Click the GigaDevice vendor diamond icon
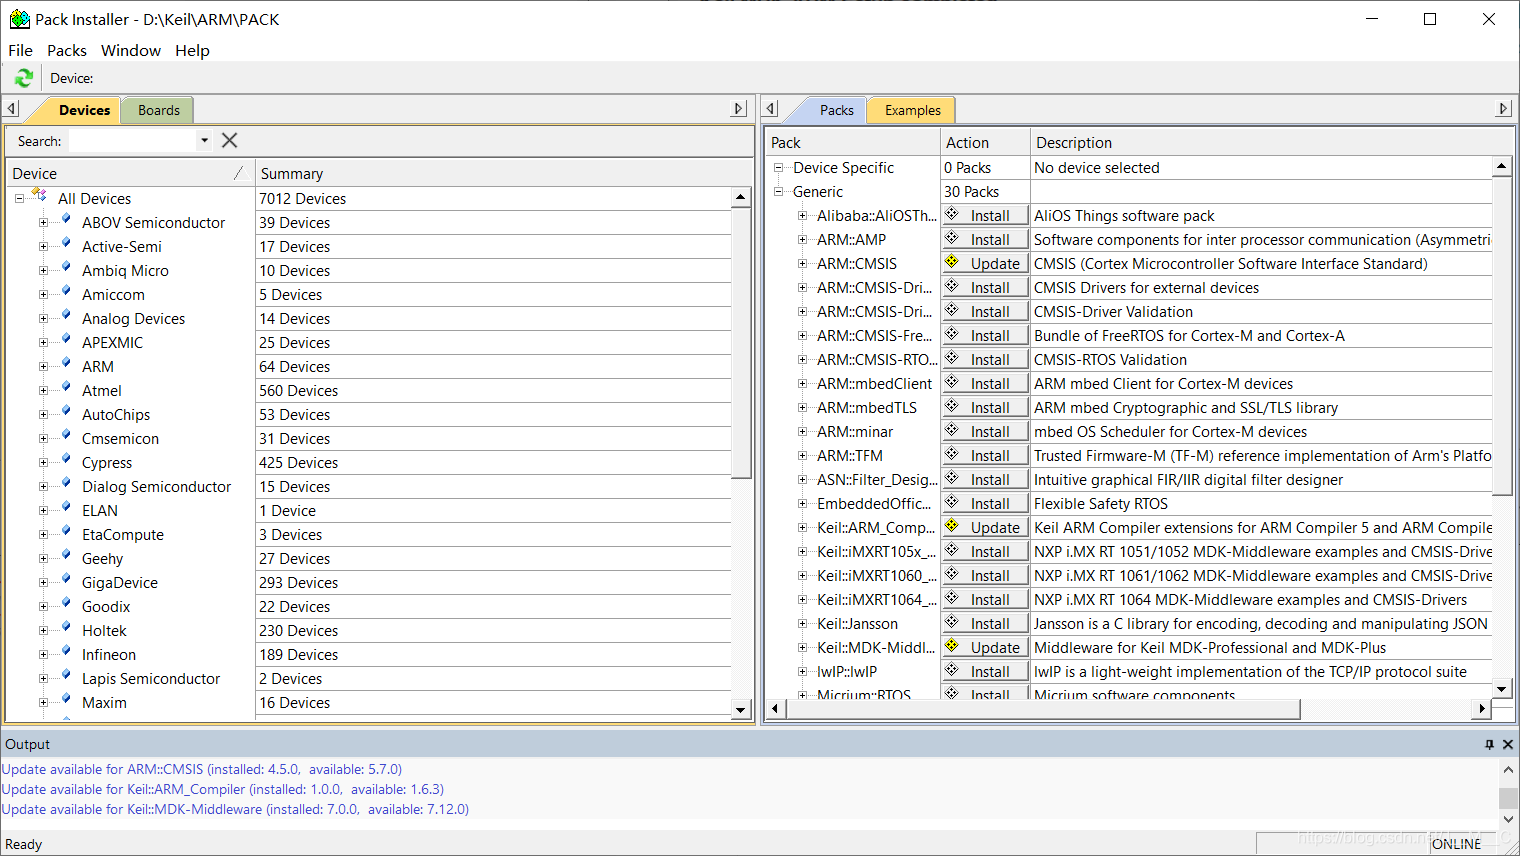The height and width of the screenshot is (856, 1520). click(x=66, y=580)
